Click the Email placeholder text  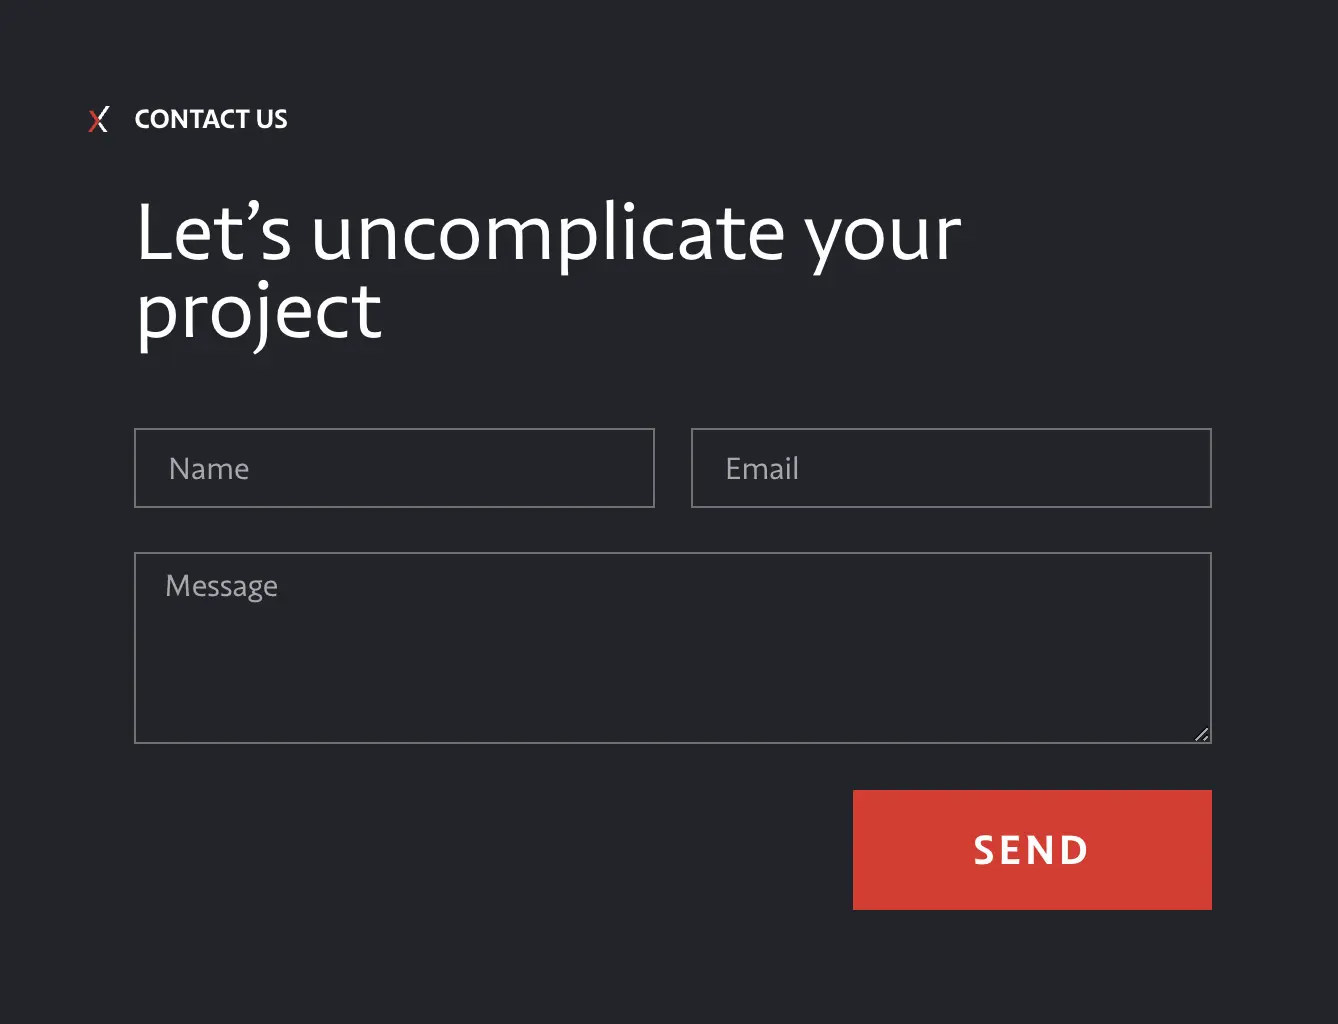pos(761,468)
